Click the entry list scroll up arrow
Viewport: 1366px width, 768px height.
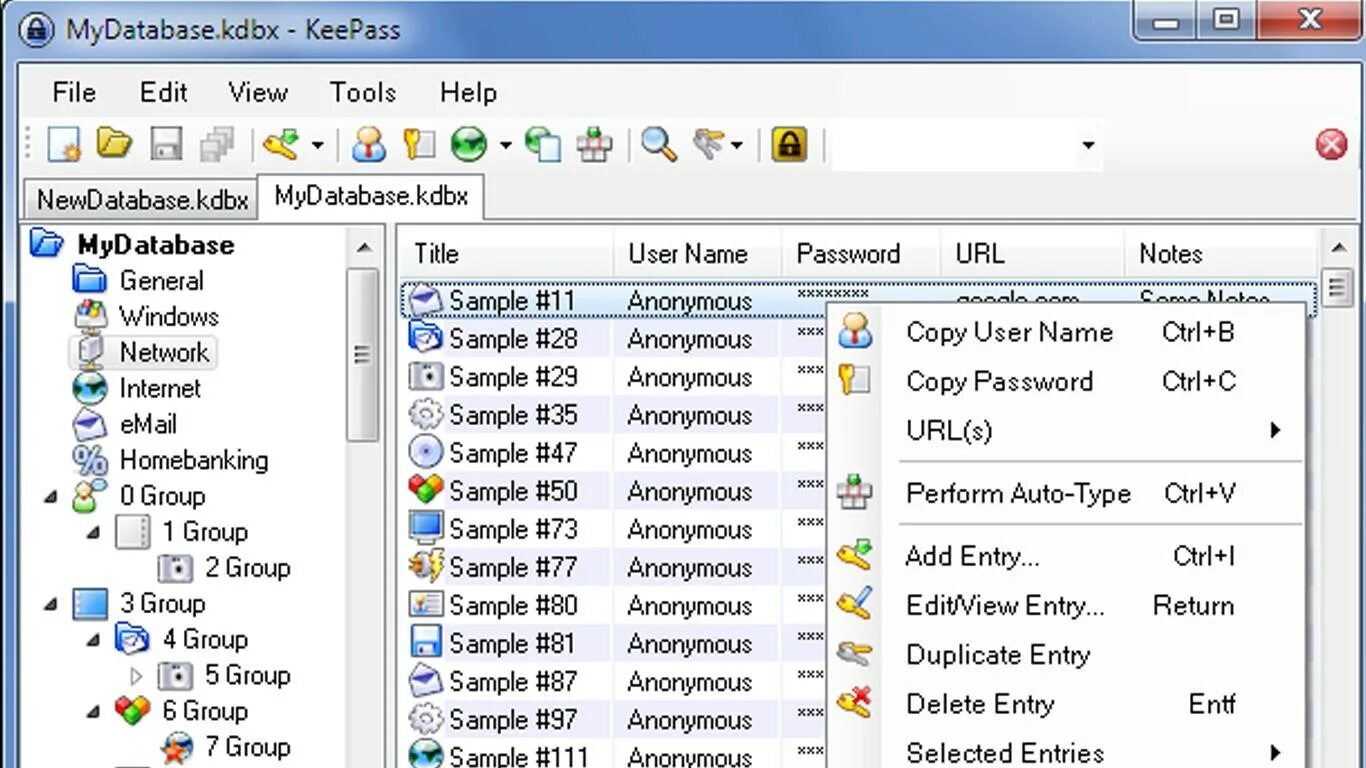pyautogui.click(x=1338, y=247)
